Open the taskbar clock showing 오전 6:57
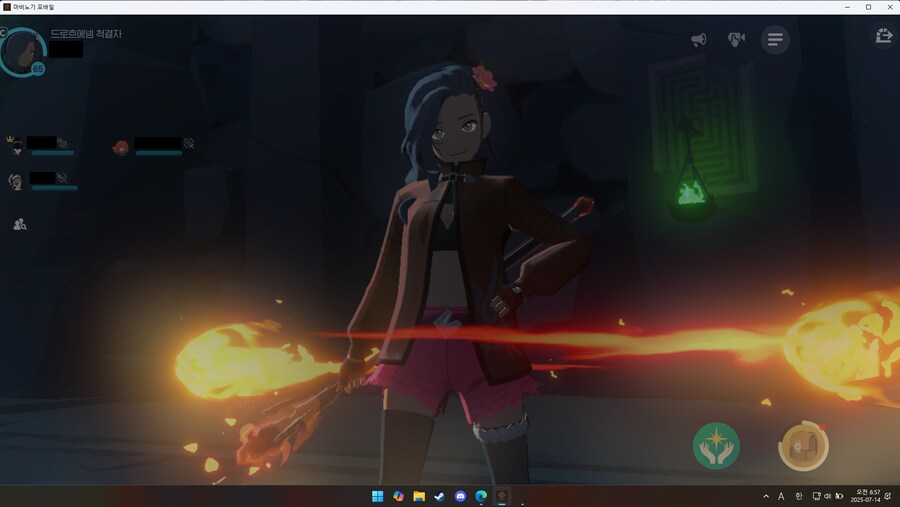The width and height of the screenshot is (900, 507). pos(866,496)
